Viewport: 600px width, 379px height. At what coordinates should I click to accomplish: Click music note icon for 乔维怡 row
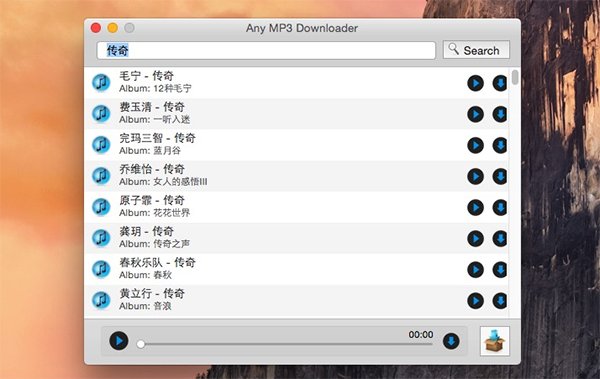101,176
